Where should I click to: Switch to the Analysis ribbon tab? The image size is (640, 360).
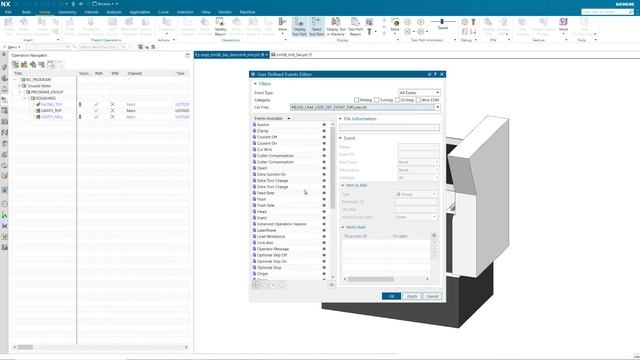pyautogui.click(x=114, y=12)
